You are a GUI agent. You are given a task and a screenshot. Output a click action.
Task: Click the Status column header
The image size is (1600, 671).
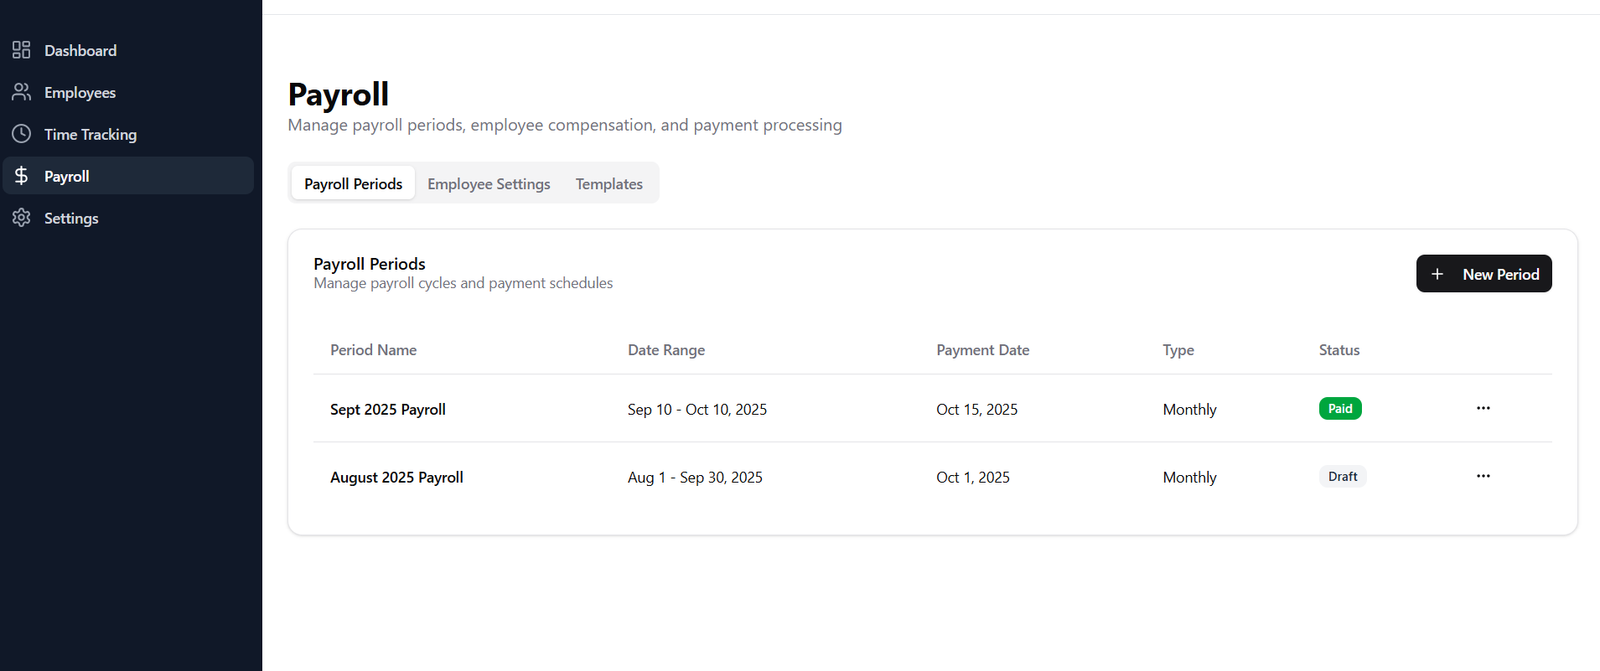click(x=1339, y=350)
